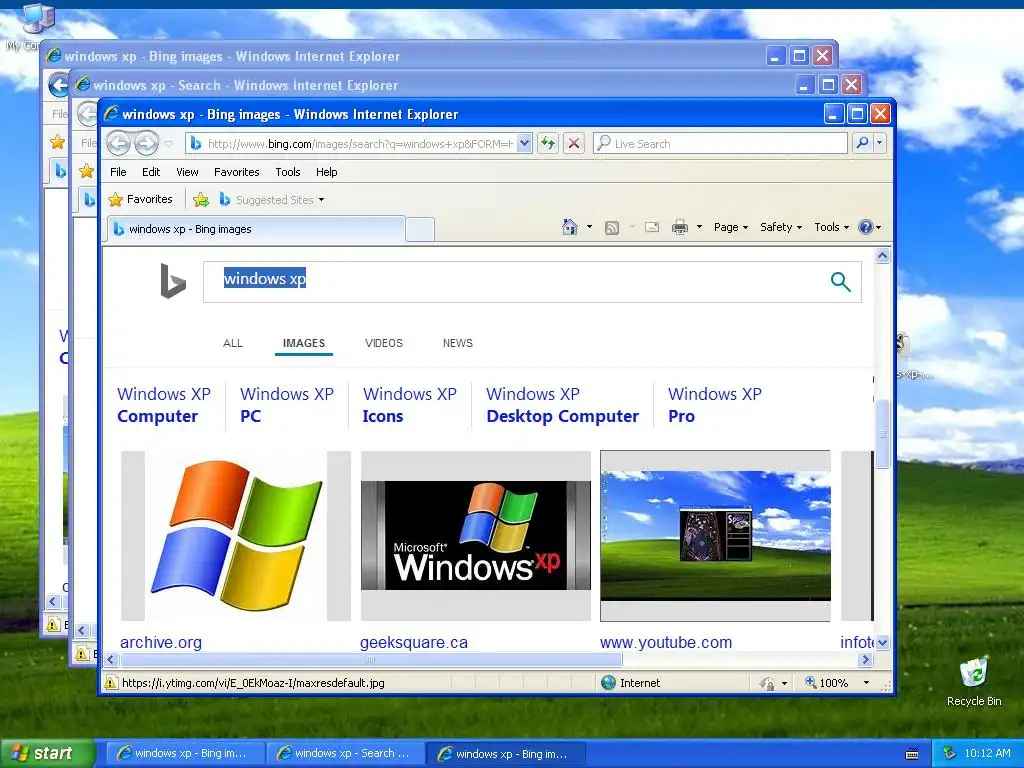1024x768 pixels.
Task: Click the Windows XP Desktop Computer link
Action: (x=562, y=405)
